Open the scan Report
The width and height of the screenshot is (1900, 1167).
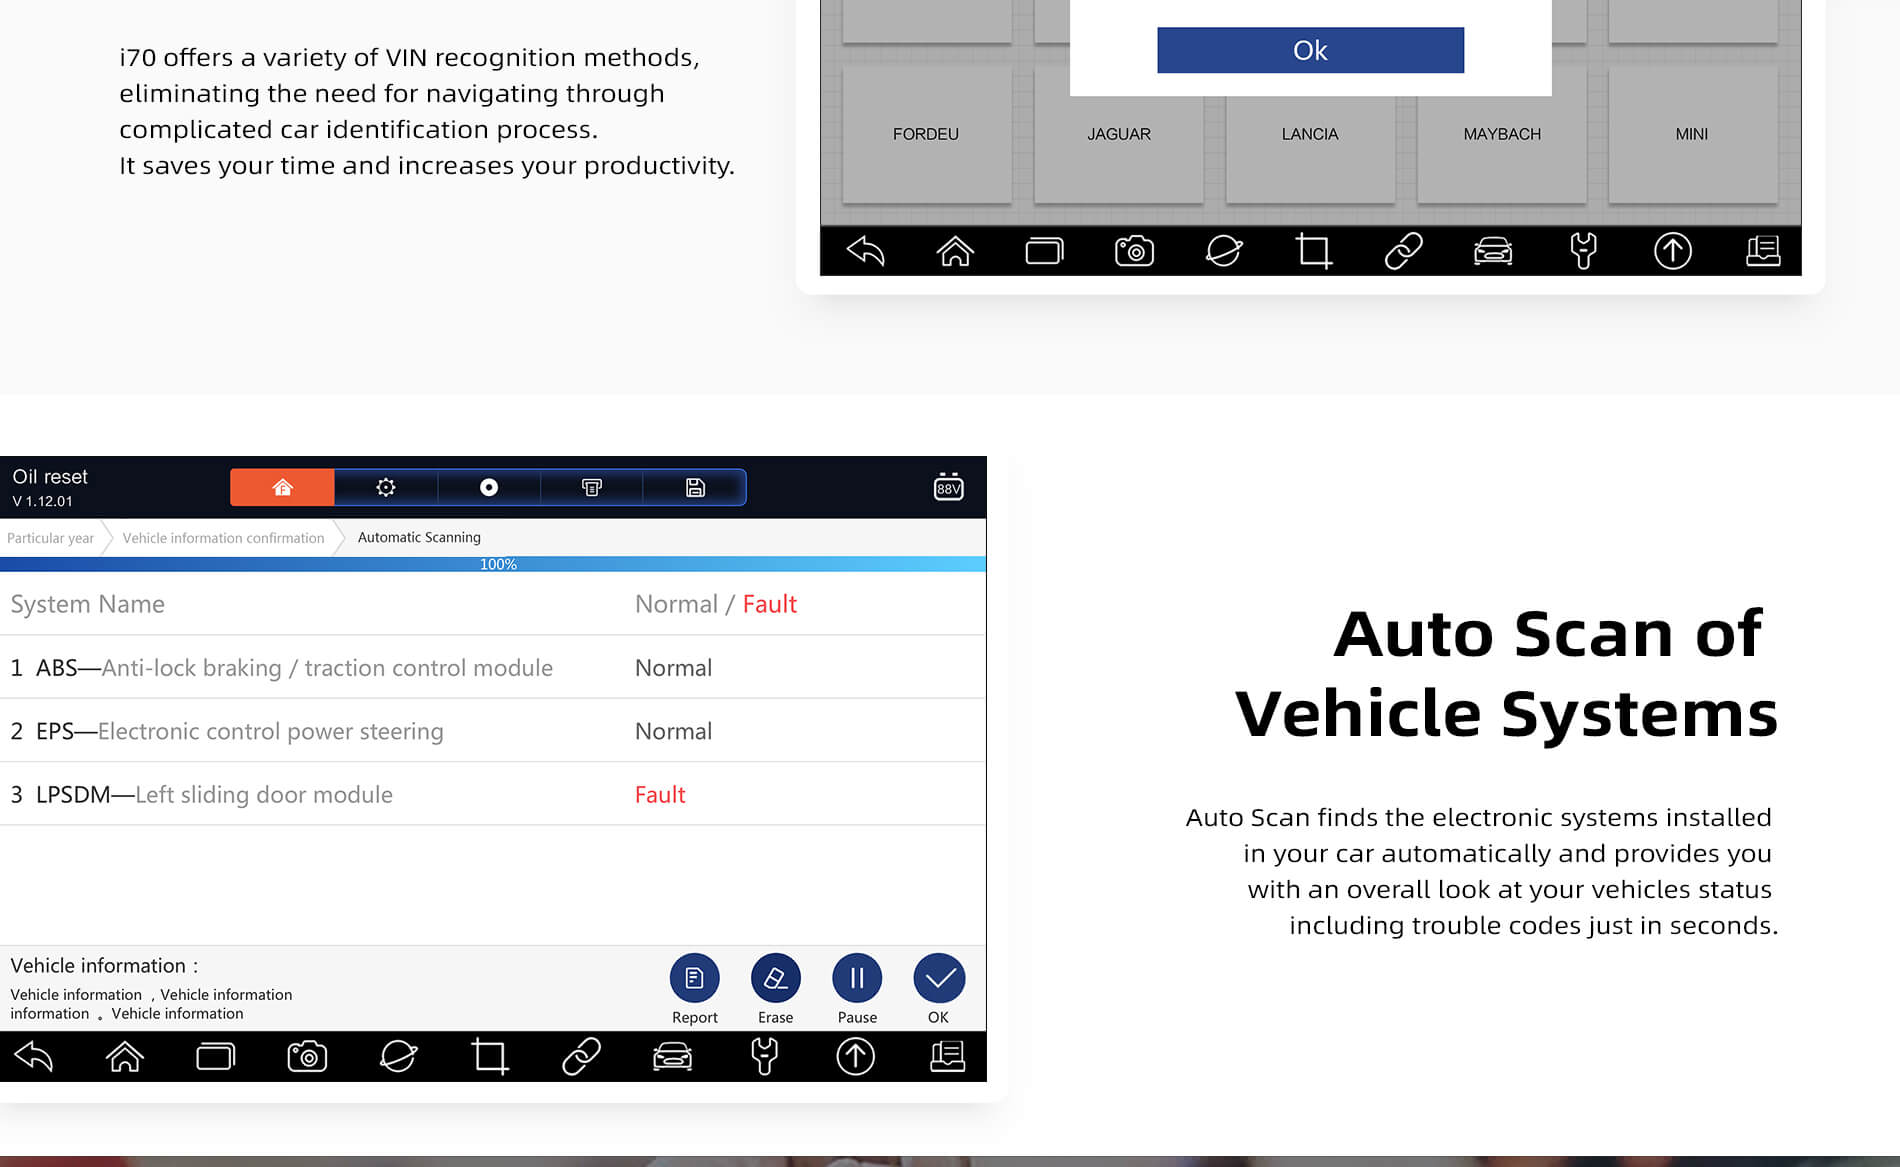click(x=694, y=979)
